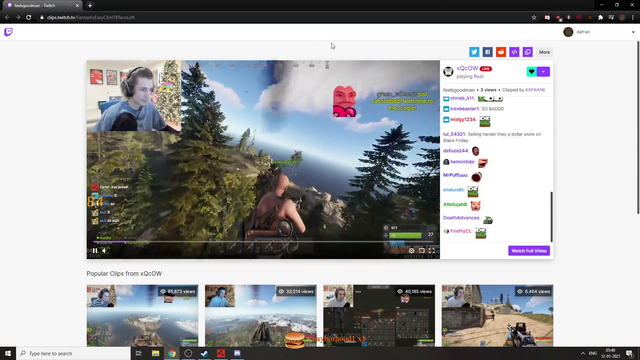This screenshot has width=640, height=360.
Task: Click the Twitch logo in the header
Action: coord(8,32)
